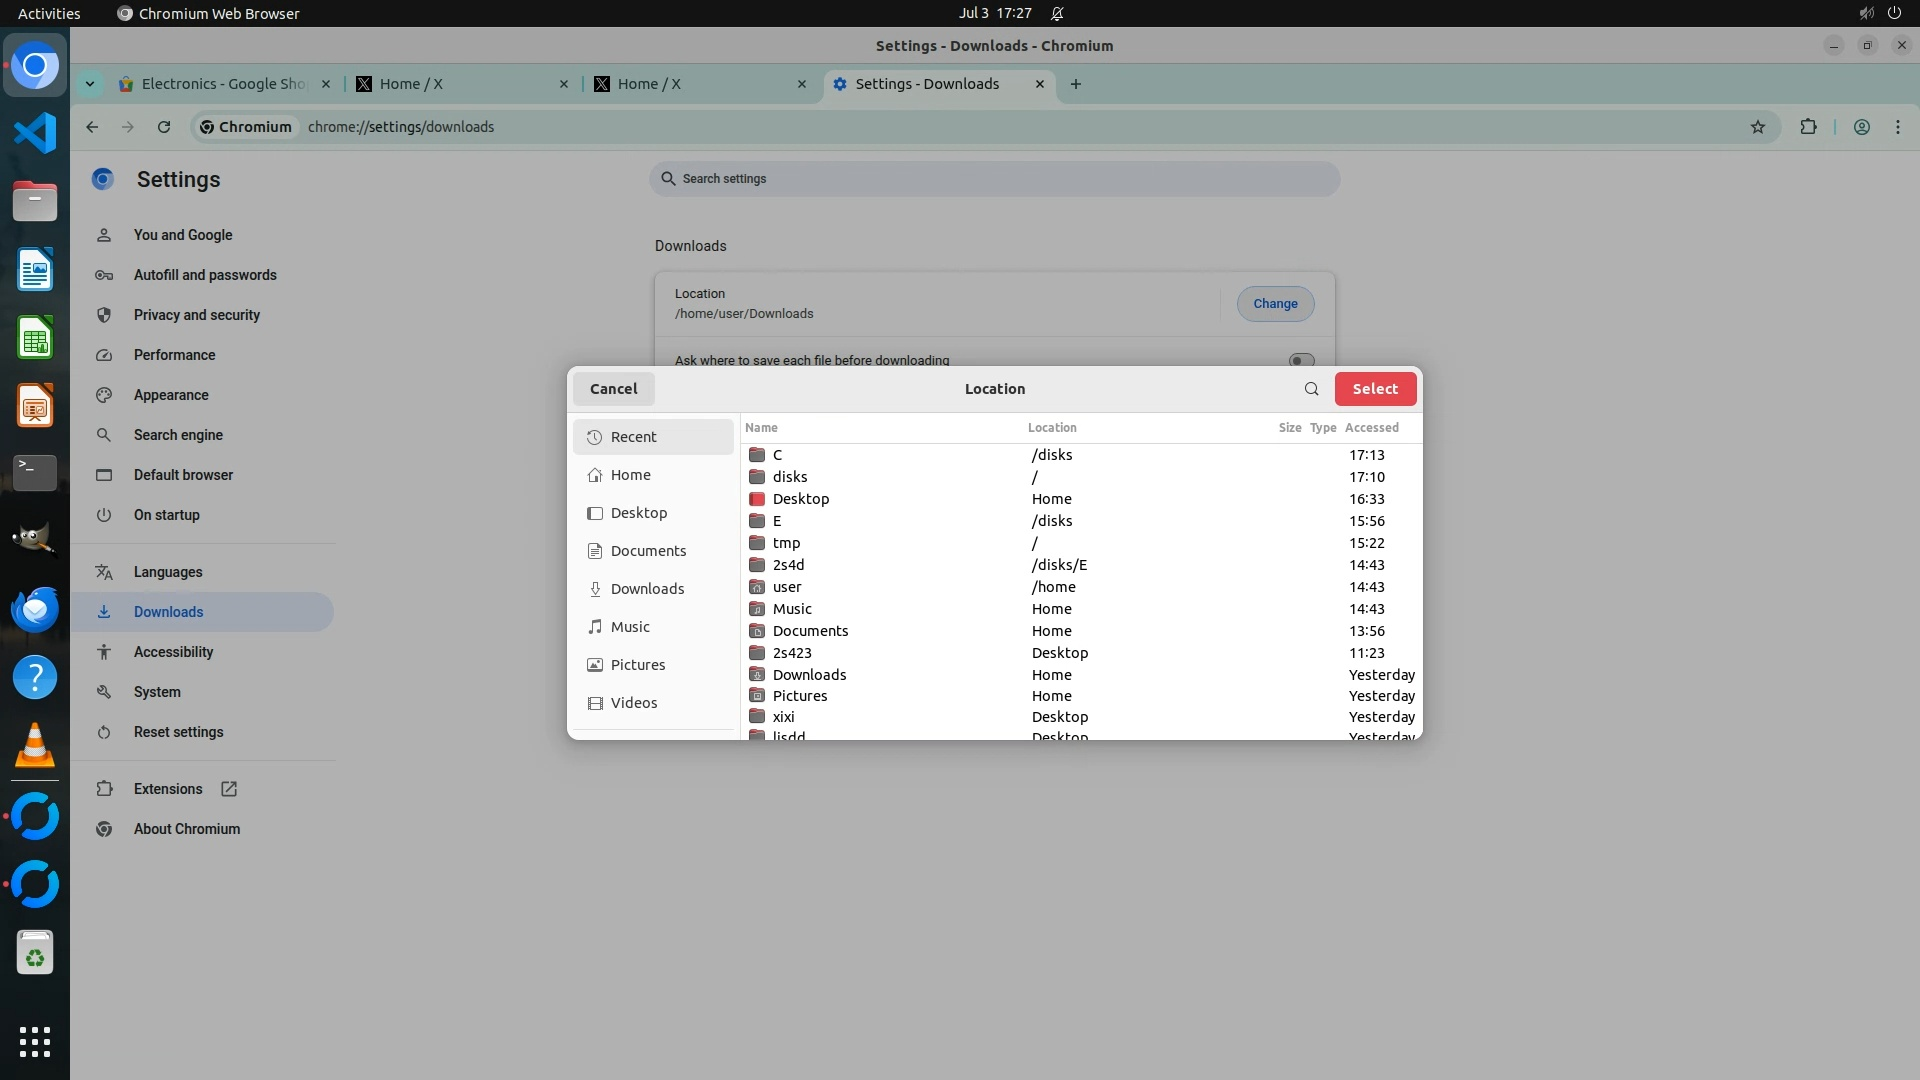Bookmark this page with the star icon

click(x=1758, y=127)
